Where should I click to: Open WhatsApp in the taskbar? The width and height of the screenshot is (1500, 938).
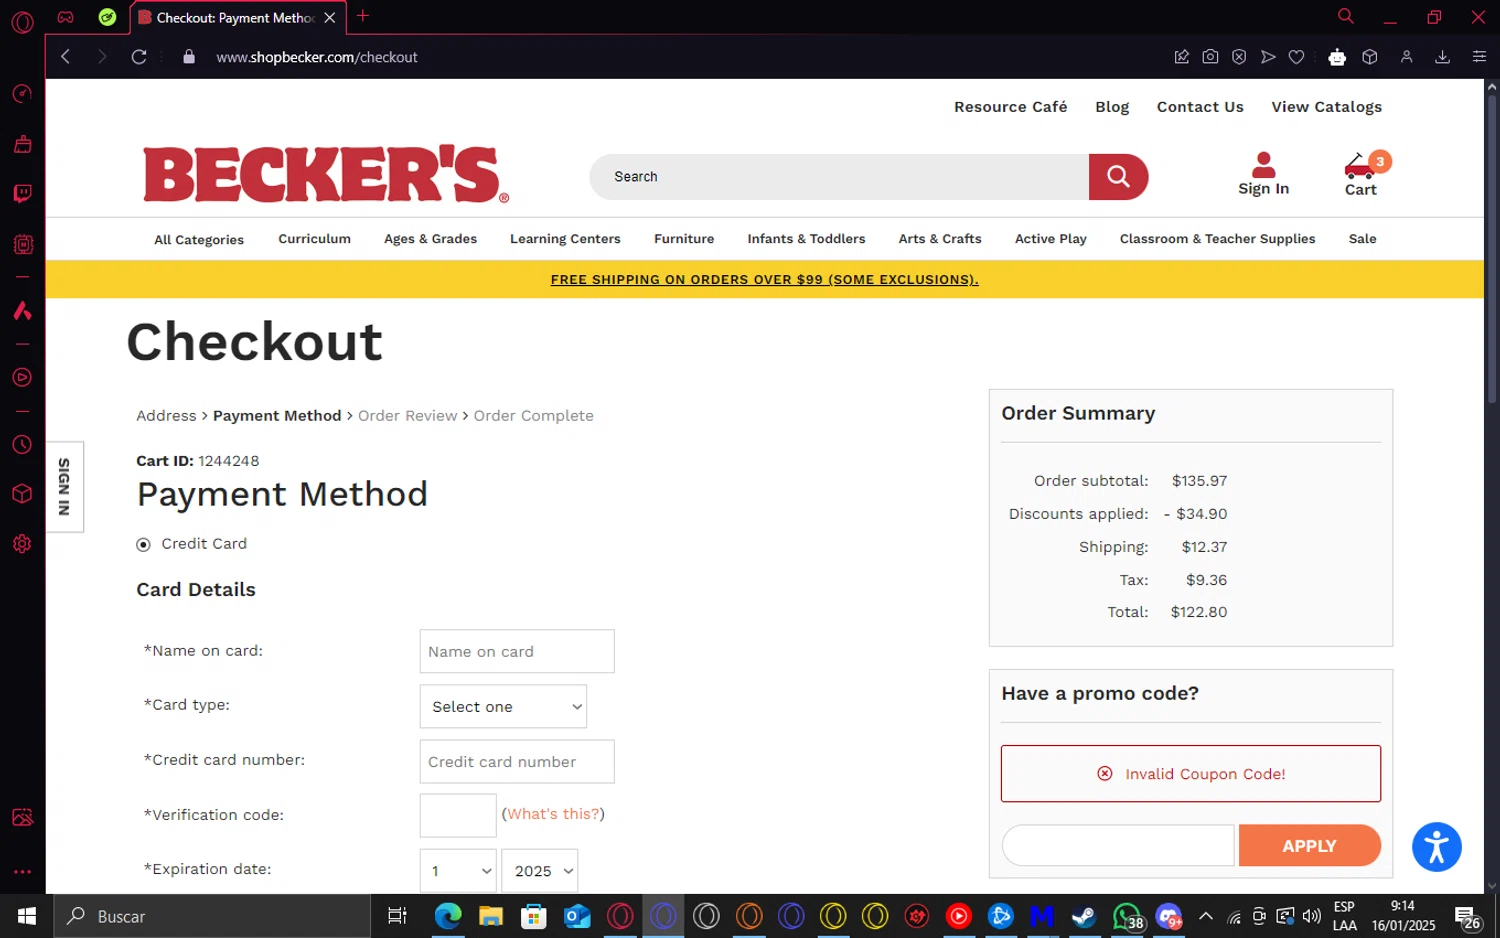[1126, 916]
